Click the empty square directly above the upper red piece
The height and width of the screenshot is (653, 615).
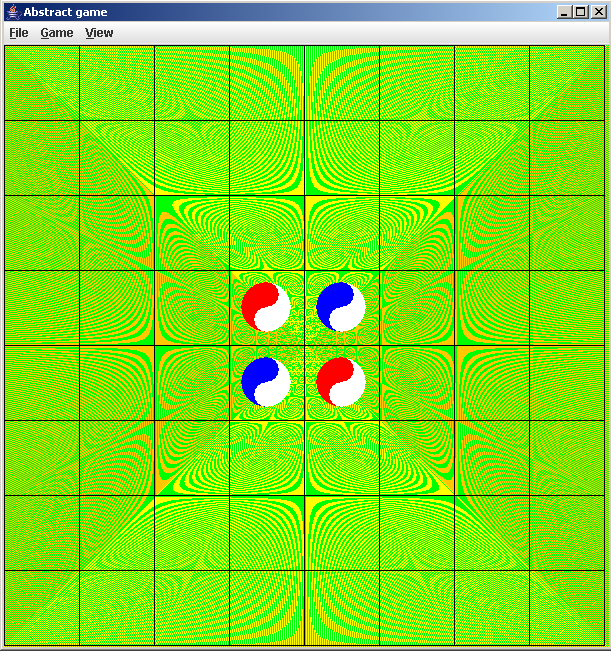pyautogui.click(x=267, y=233)
